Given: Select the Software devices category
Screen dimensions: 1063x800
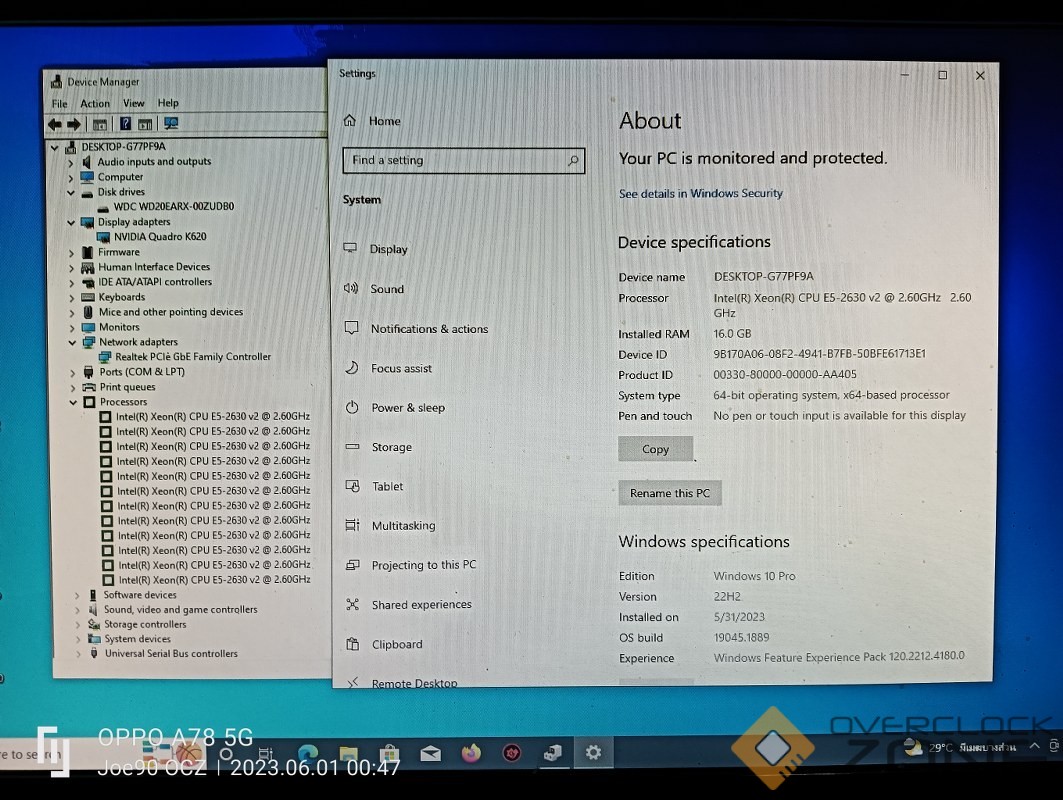Looking at the screenshot, I should [140, 595].
